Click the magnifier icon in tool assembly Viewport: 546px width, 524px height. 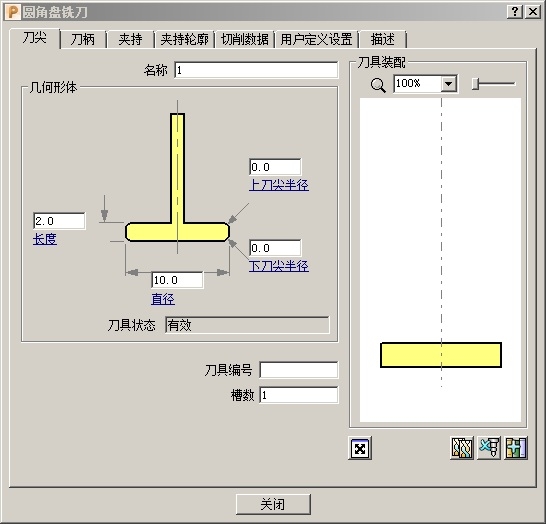tap(378, 85)
